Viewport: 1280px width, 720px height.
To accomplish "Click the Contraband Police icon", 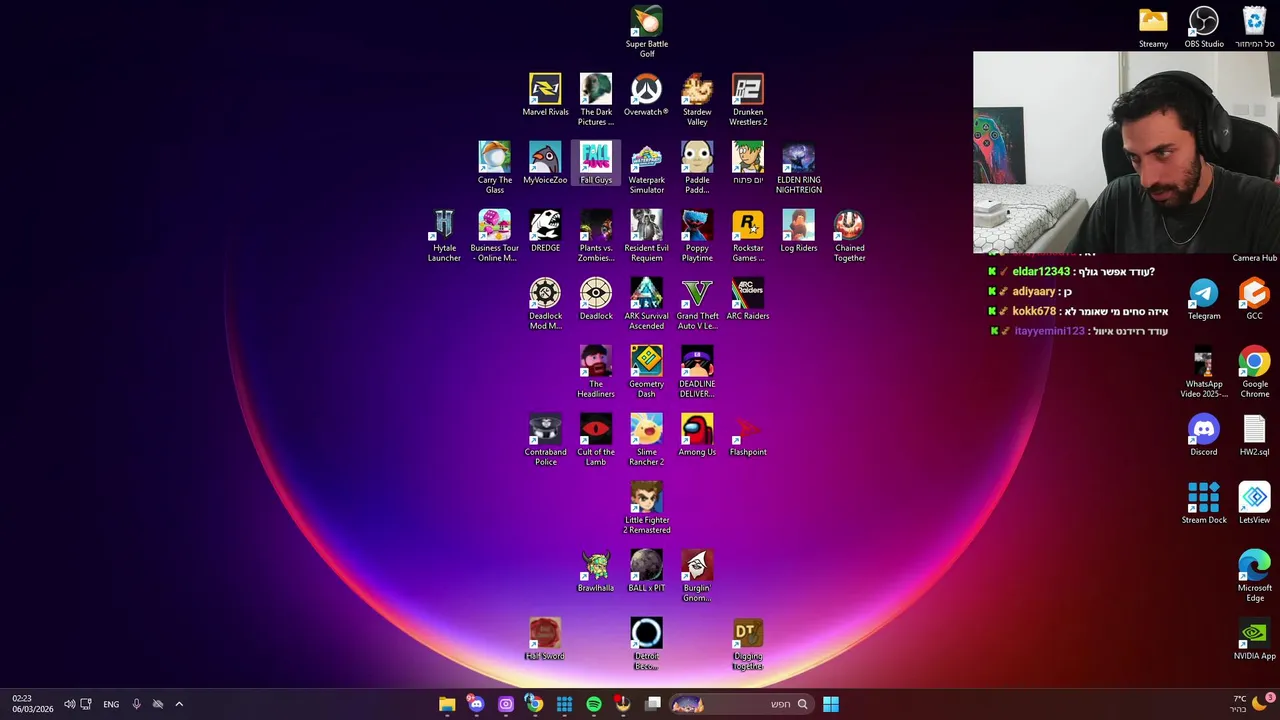I will [x=545, y=439].
